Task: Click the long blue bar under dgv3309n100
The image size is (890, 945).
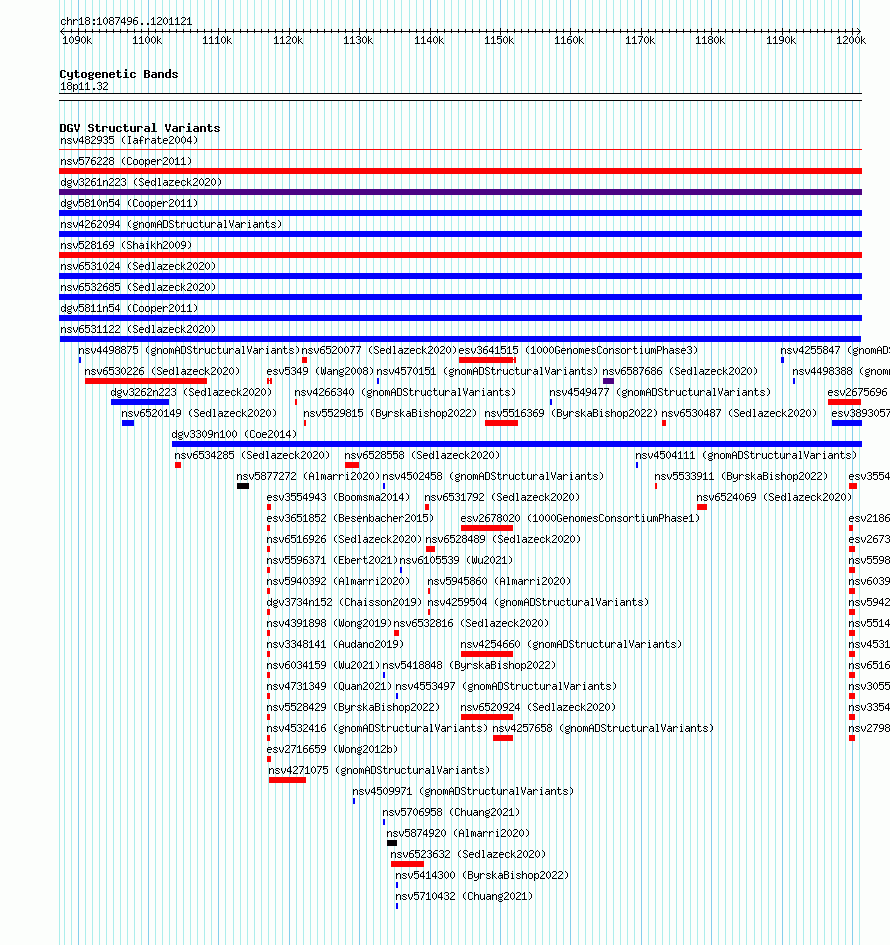Action: click(517, 444)
